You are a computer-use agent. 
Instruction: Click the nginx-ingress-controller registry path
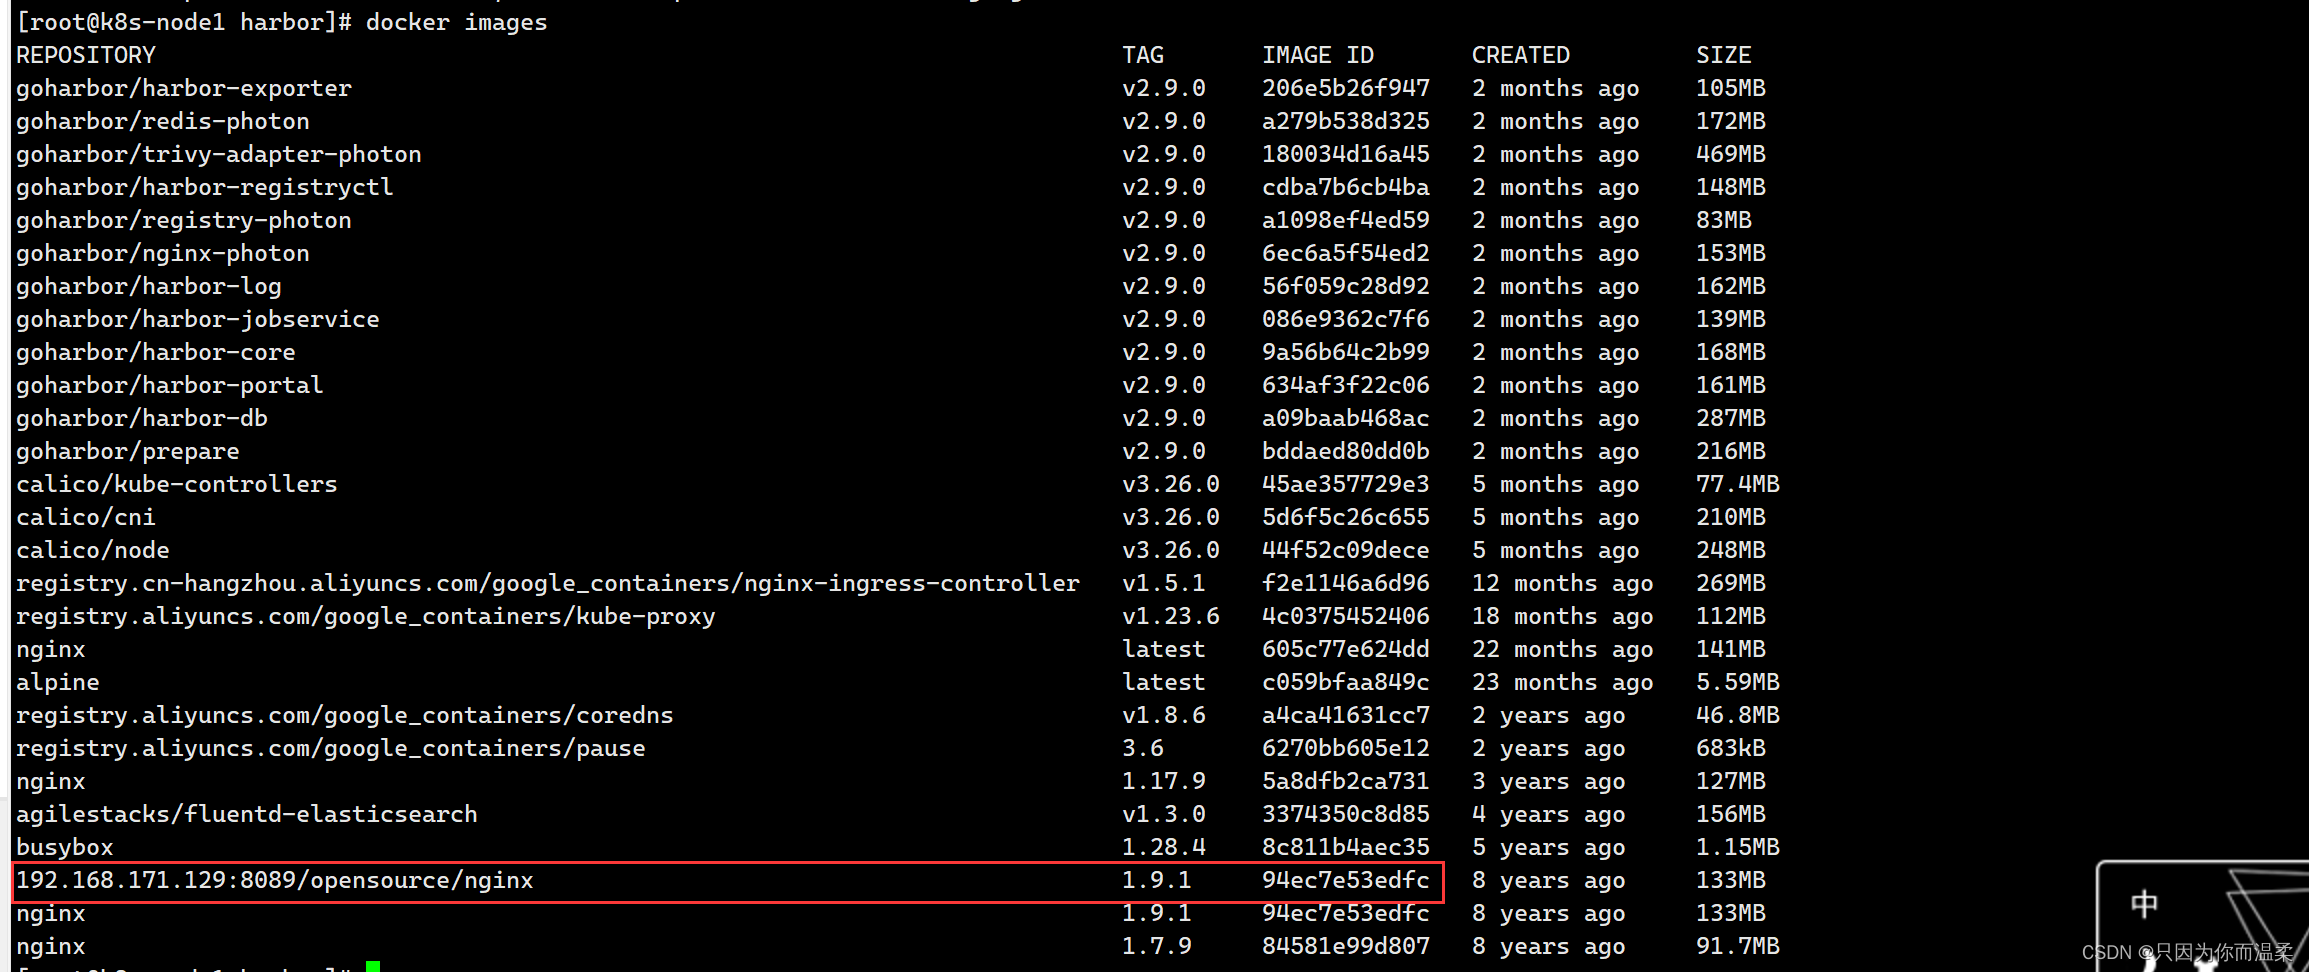click(548, 583)
